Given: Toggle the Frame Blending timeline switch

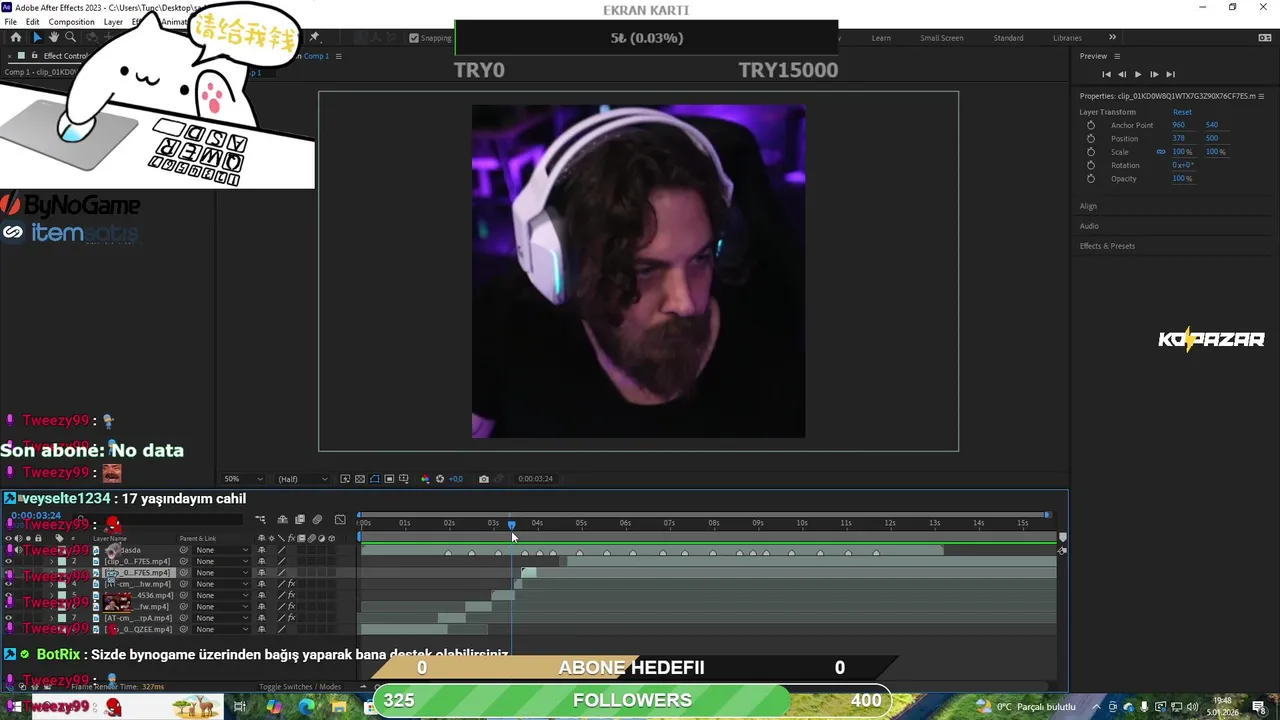Looking at the screenshot, I should [x=300, y=519].
